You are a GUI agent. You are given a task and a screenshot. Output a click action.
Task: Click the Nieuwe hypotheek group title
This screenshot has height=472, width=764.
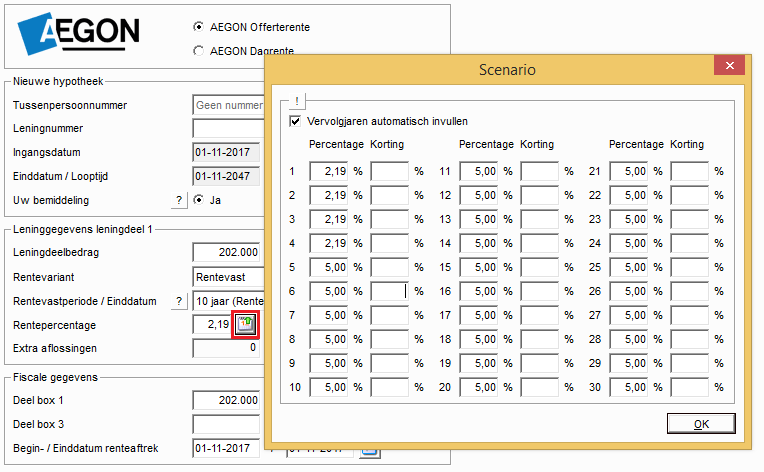[x=58, y=81]
